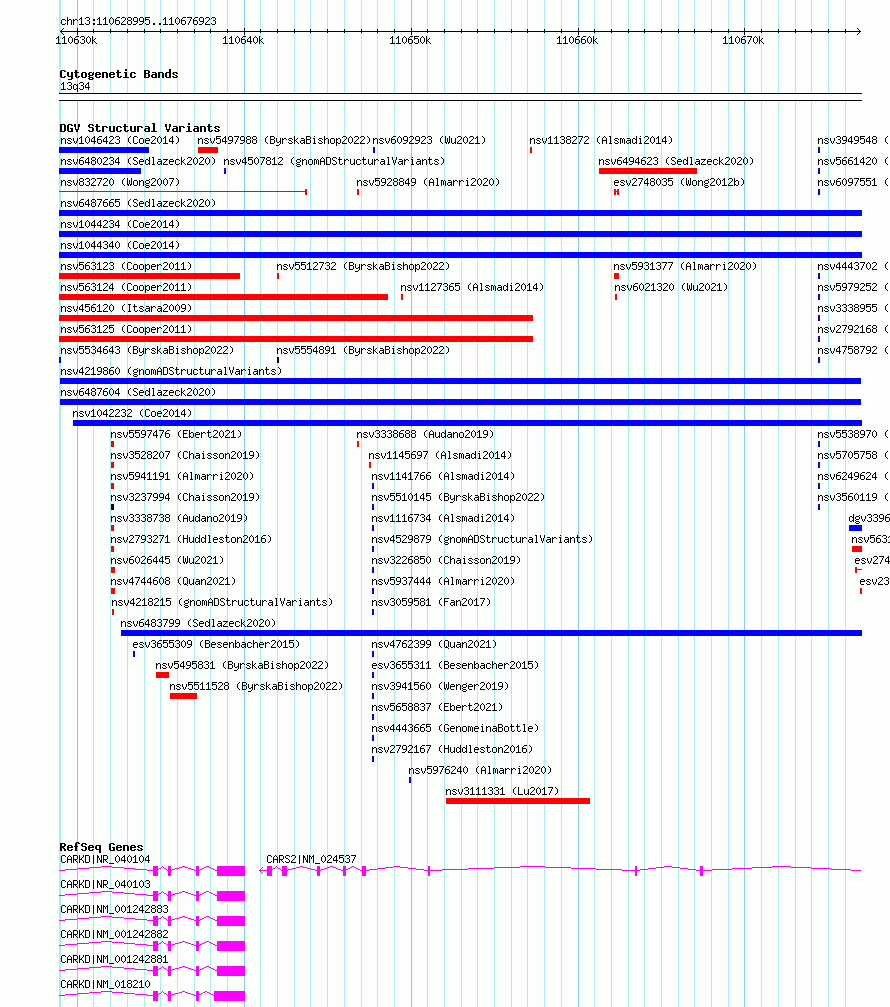890x1007 pixels.
Task: Open the CARKD|NR_040104 transcript label
Action: [x=105, y=859]
